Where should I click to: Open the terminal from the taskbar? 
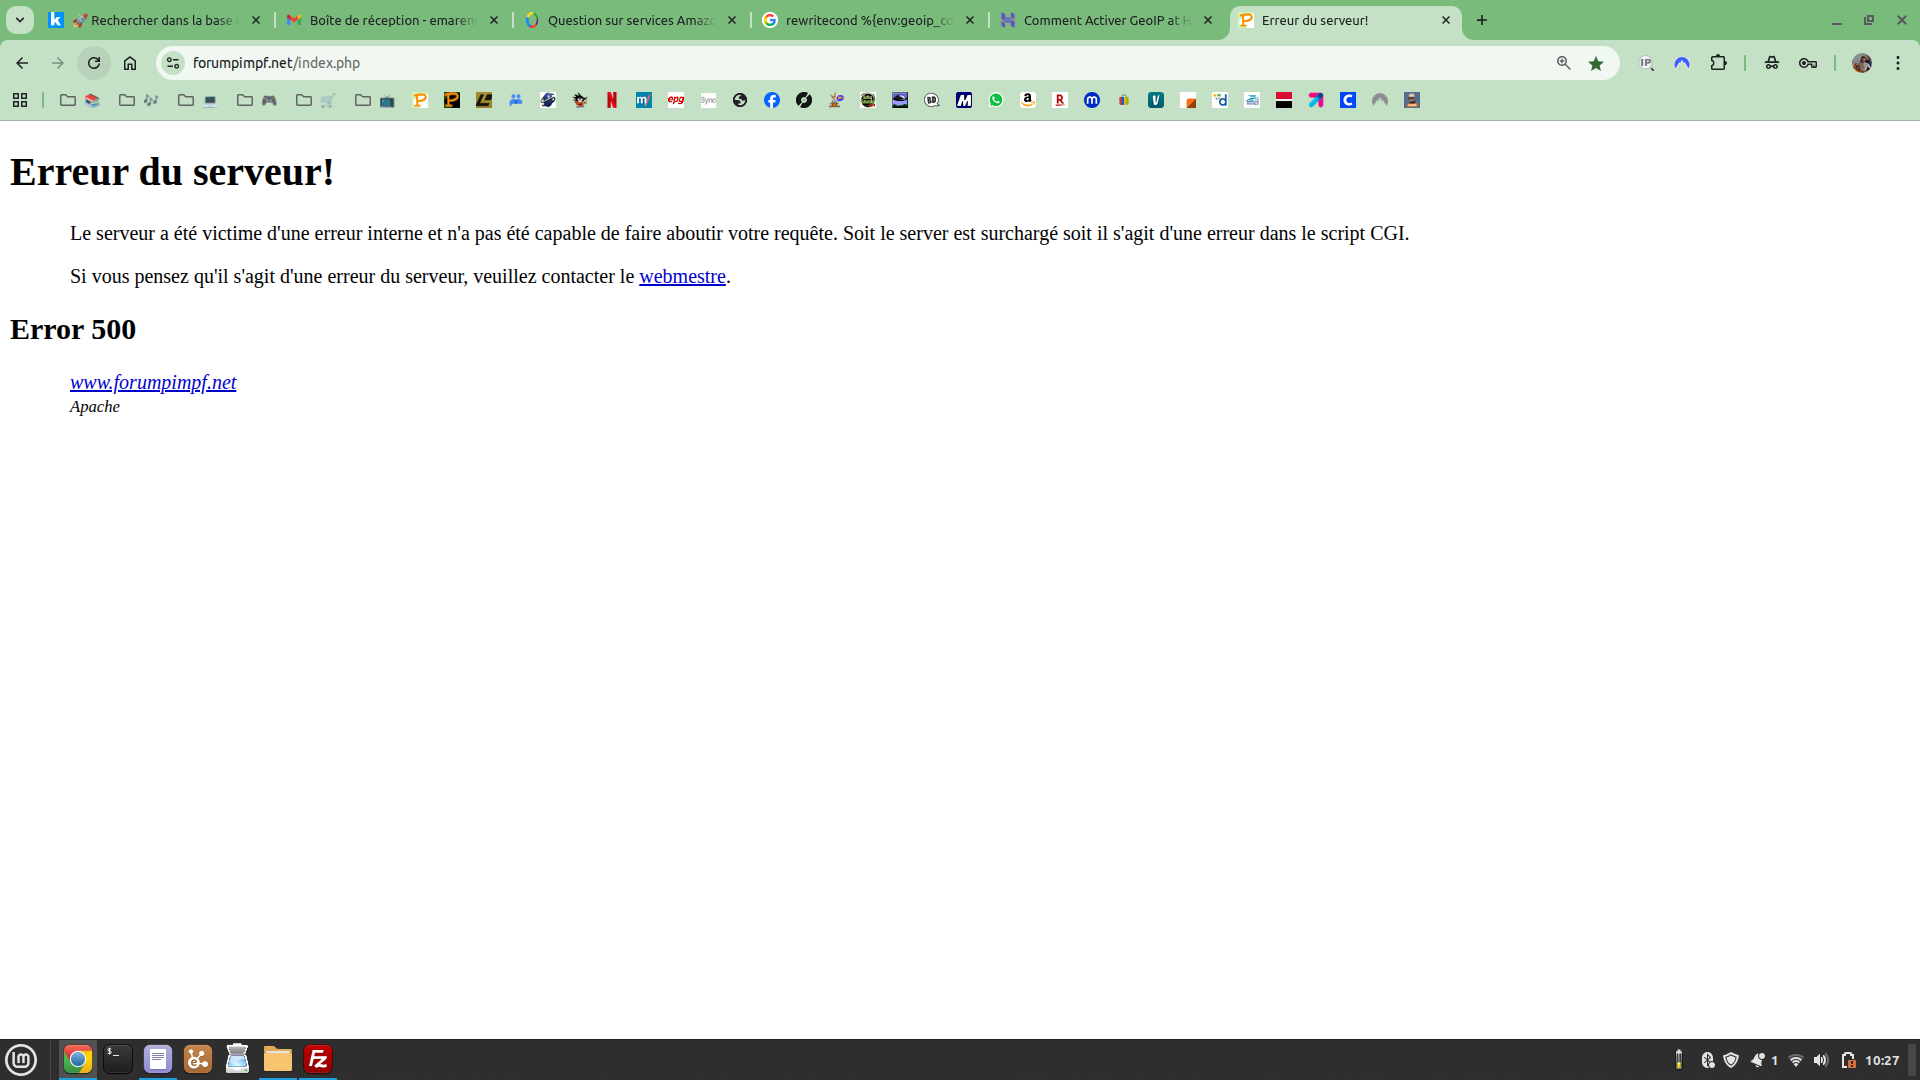point(118,1059)
